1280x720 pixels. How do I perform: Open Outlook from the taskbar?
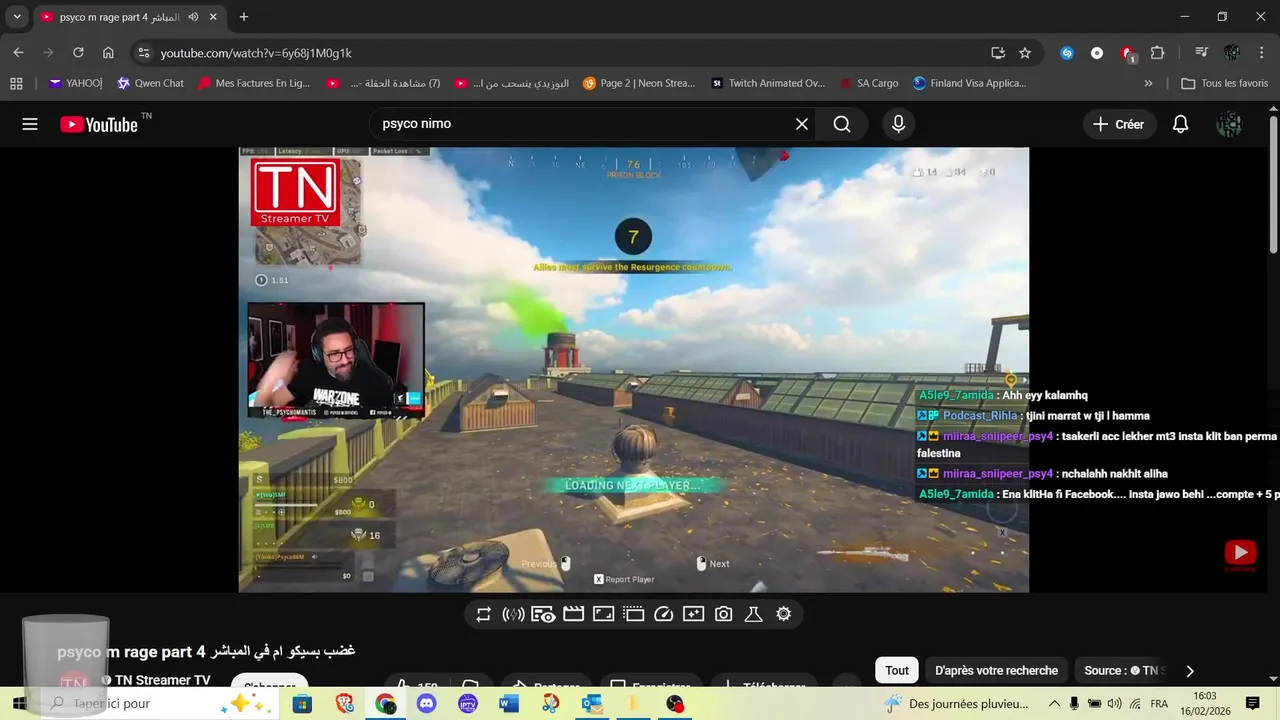pyautogui.click(x=592, y=704)
